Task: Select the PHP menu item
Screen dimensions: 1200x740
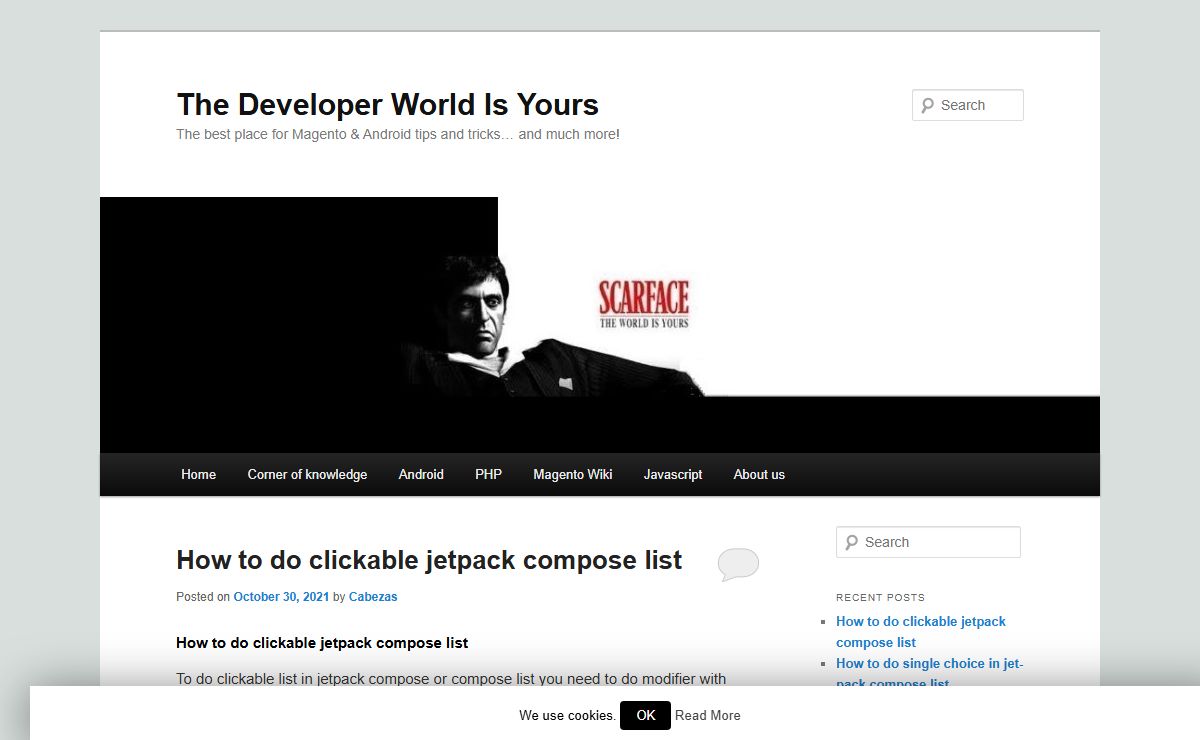Action: coord(488,474)
